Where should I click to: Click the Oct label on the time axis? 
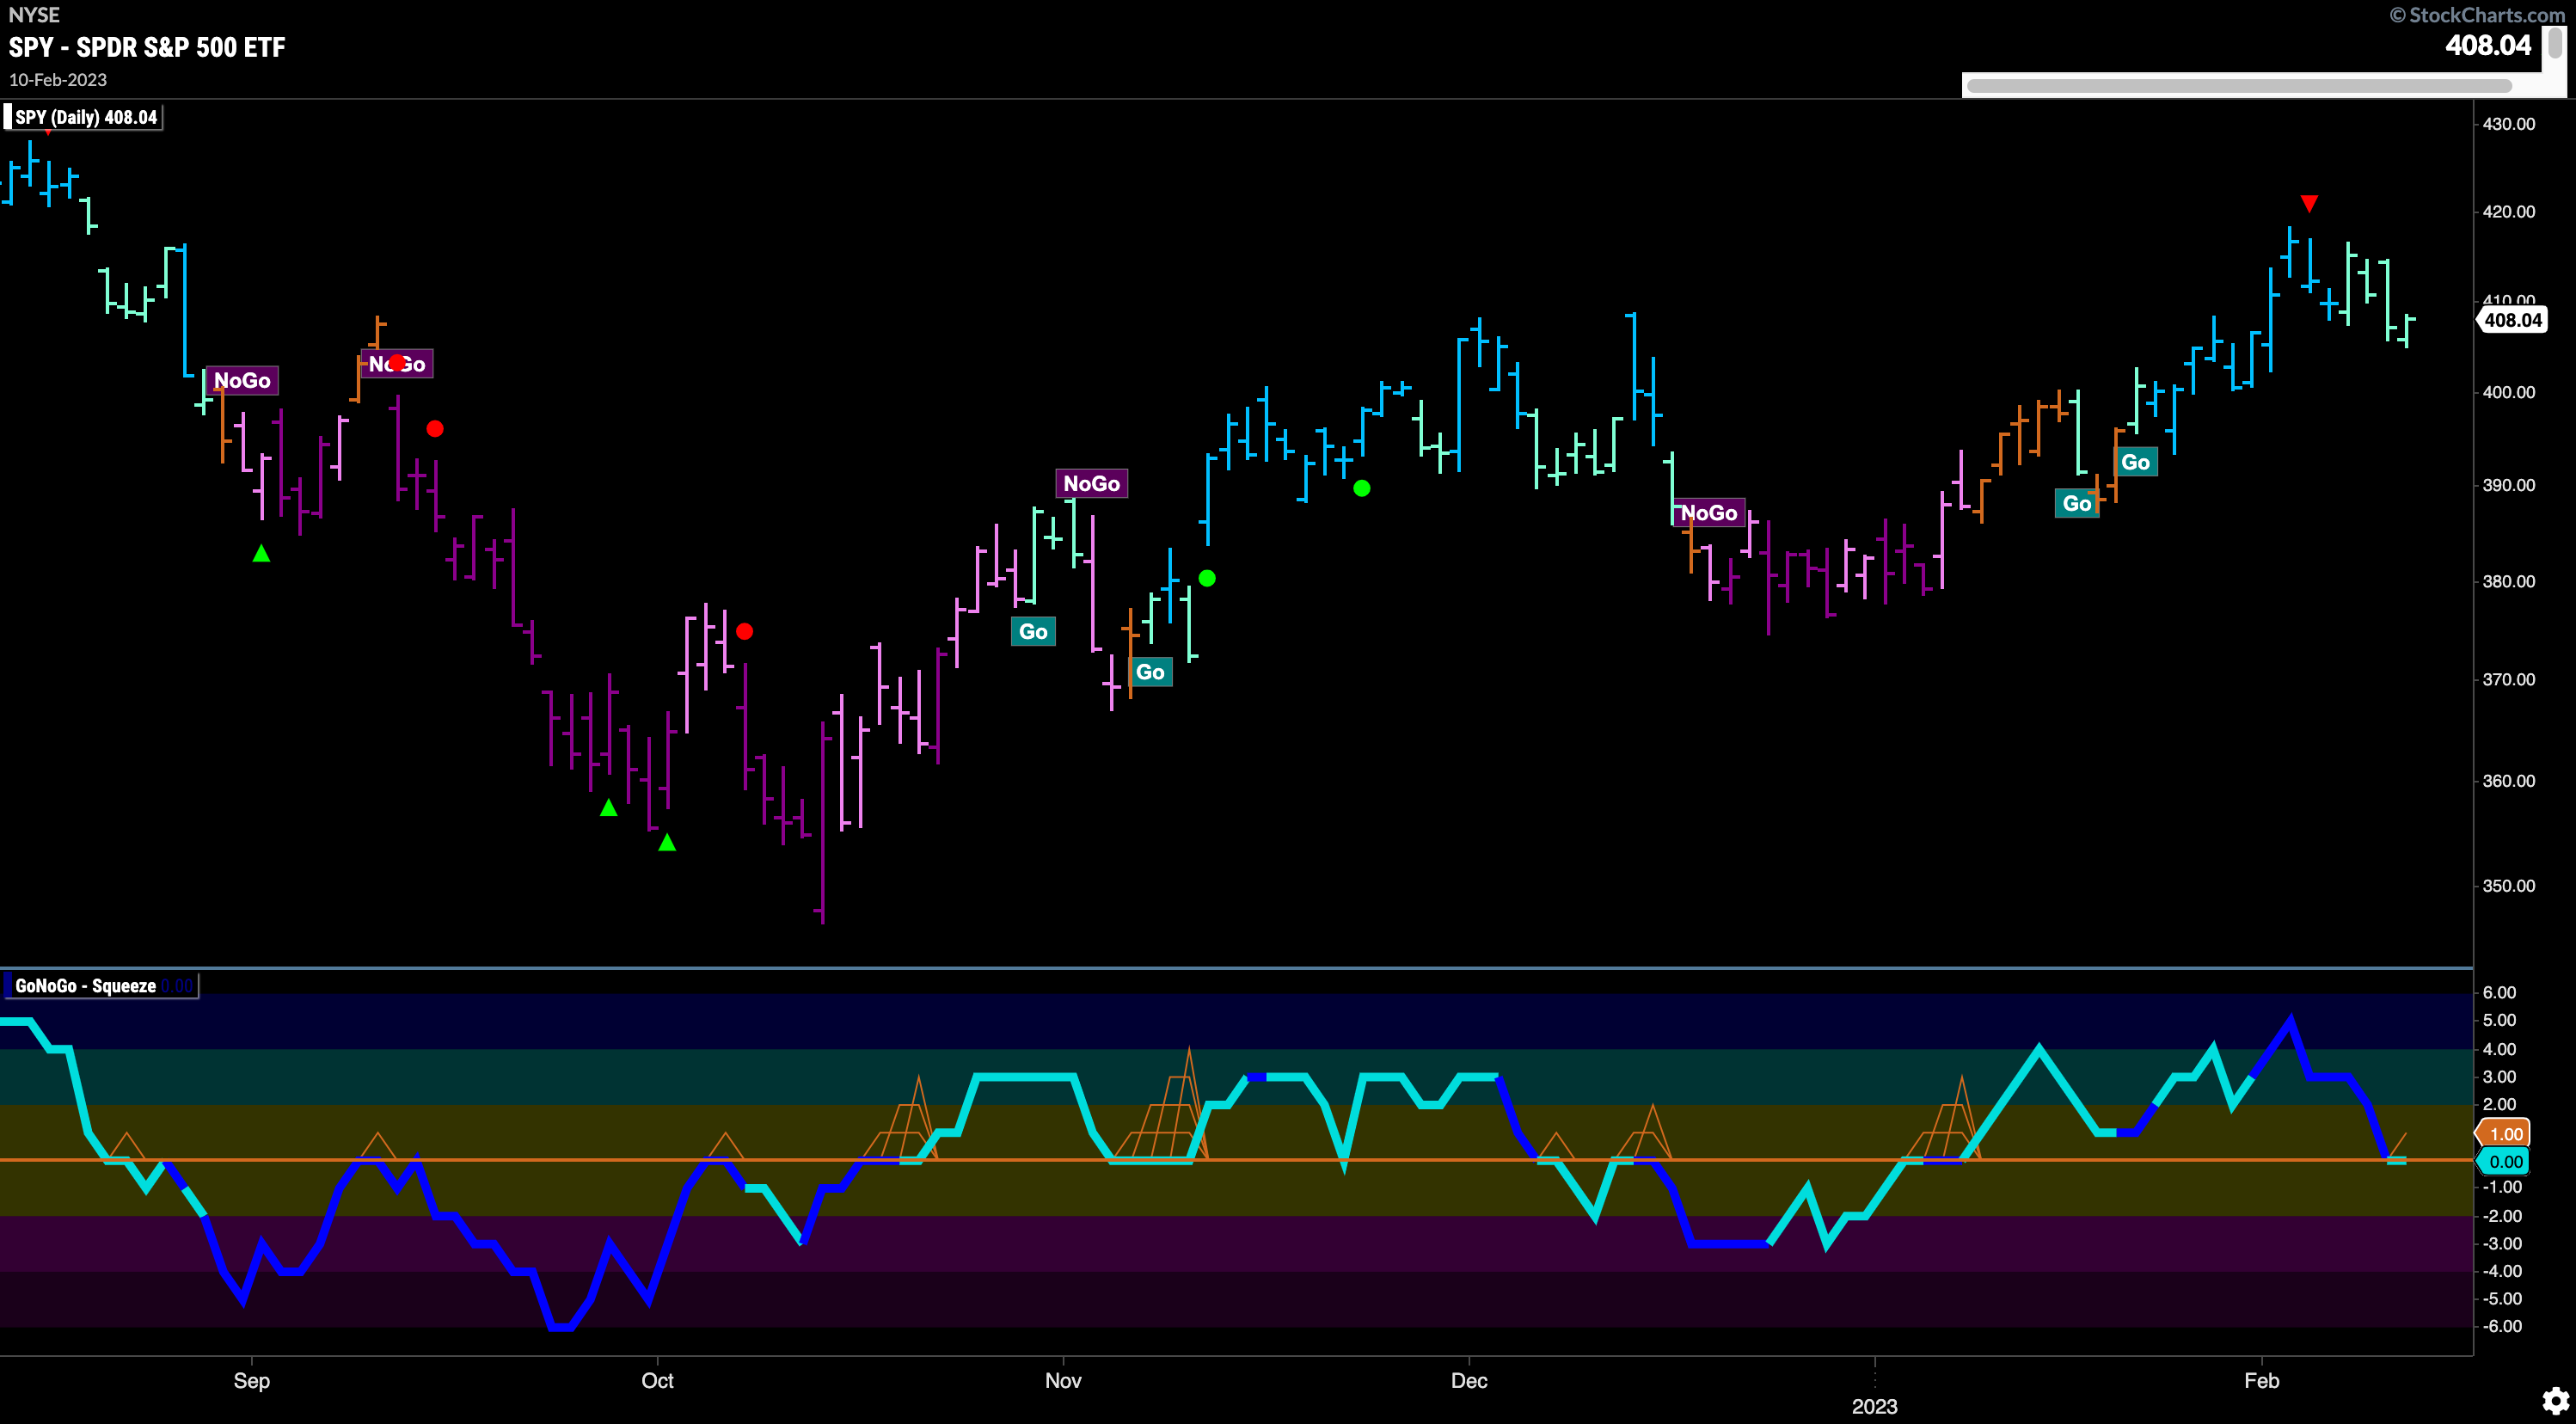click(657, 1380)
